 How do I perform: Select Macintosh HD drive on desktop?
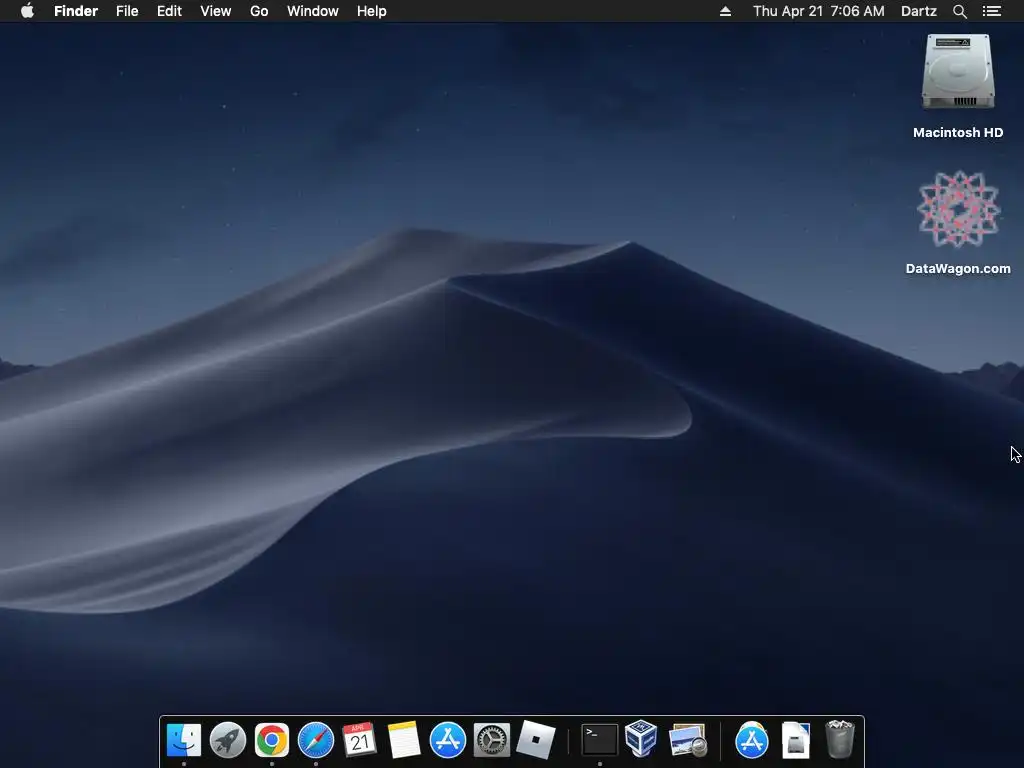click(x=958, y=72)
